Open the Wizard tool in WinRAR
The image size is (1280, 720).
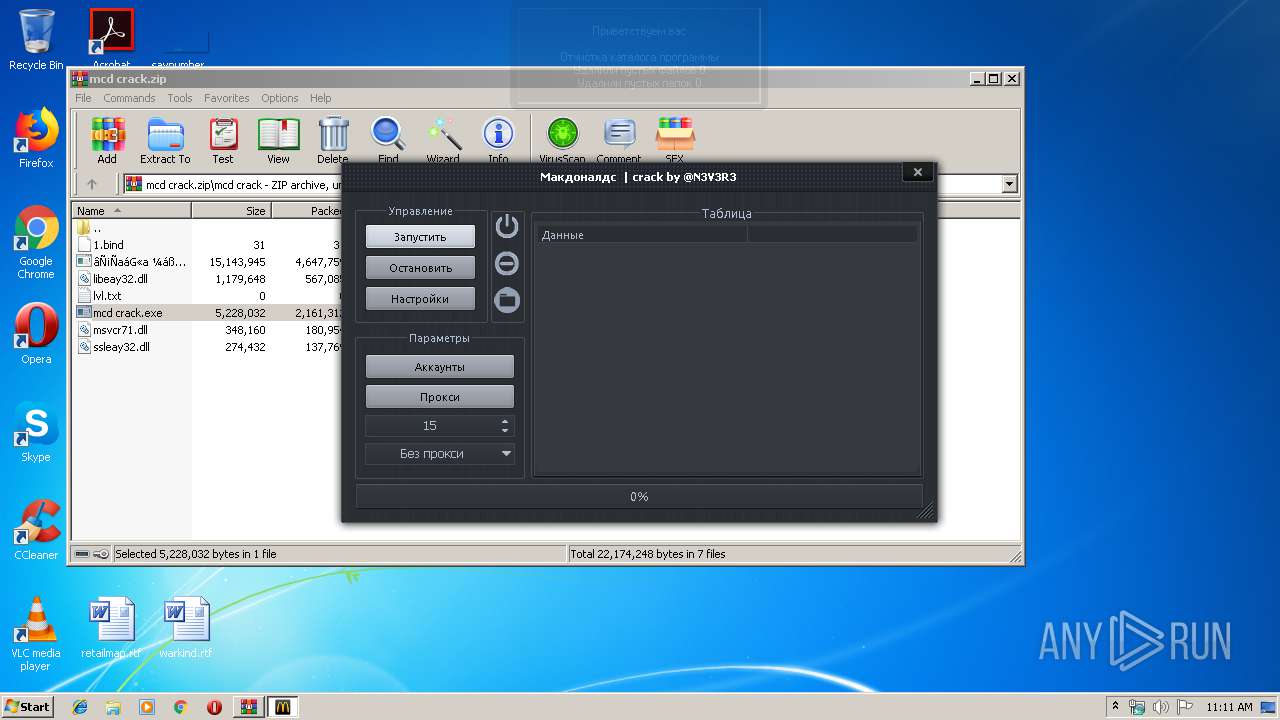click(x=443, y=140)
